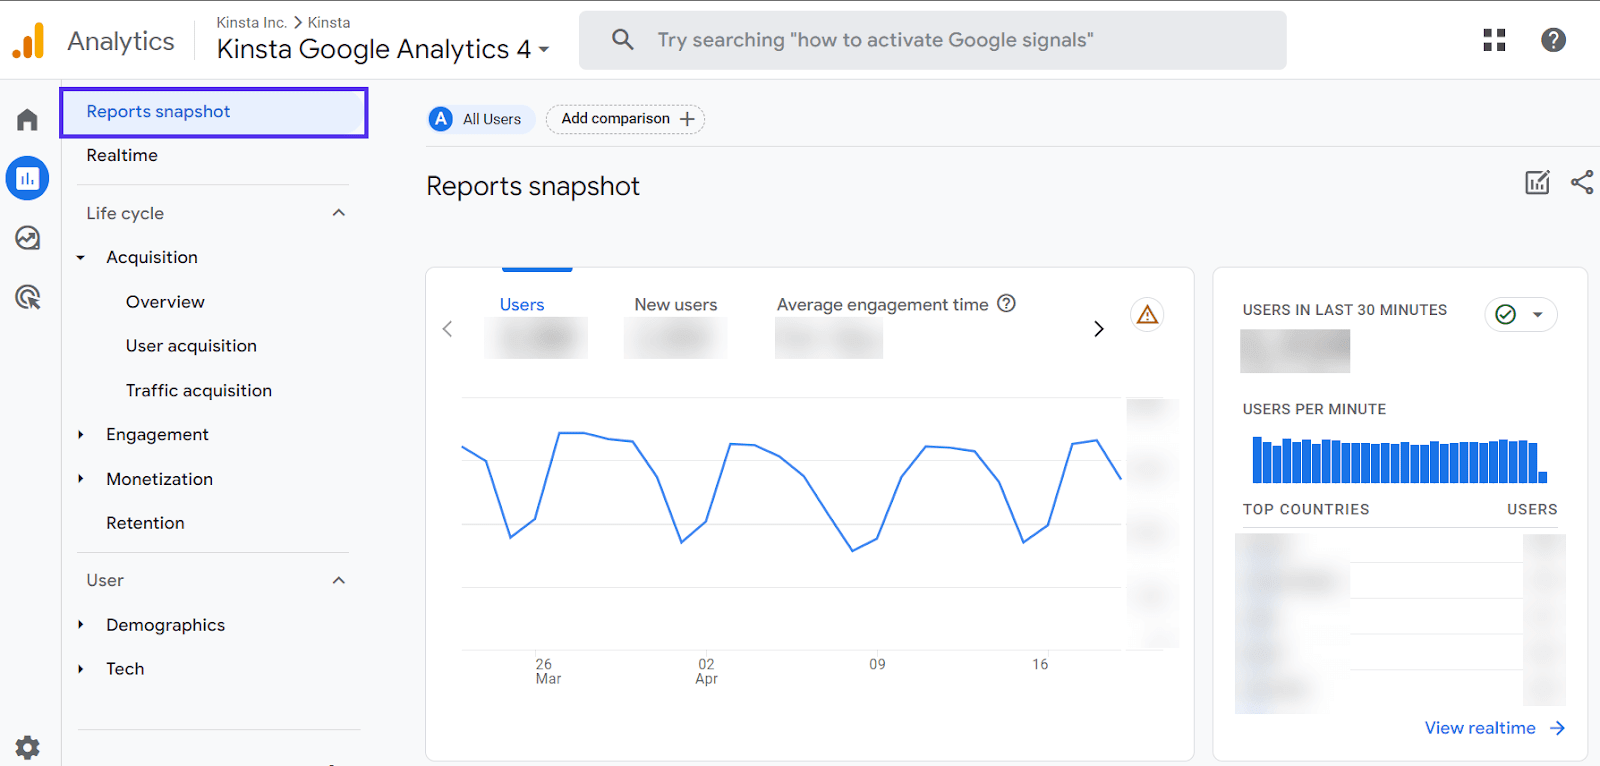Open the Admin settings gear icon

(x=27, y=747)
